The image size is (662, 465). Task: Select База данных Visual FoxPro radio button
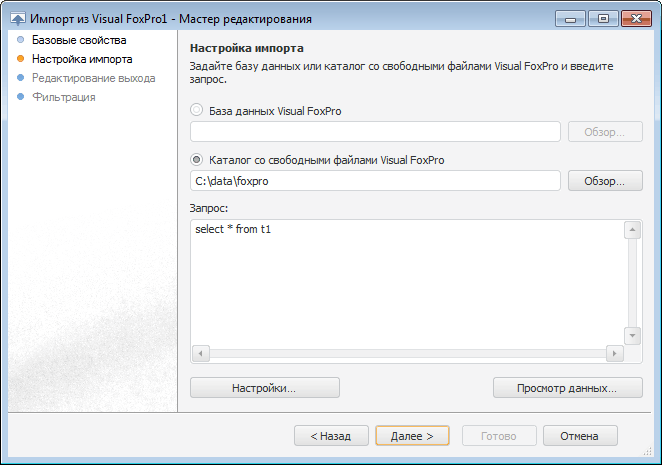pos(197,110)
